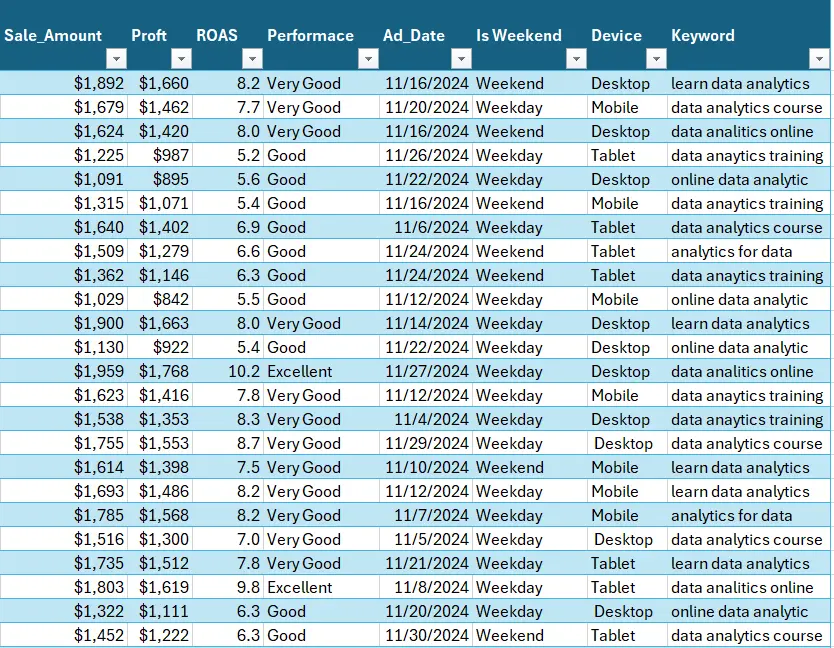Select the Keyword column header

point(703,35)
